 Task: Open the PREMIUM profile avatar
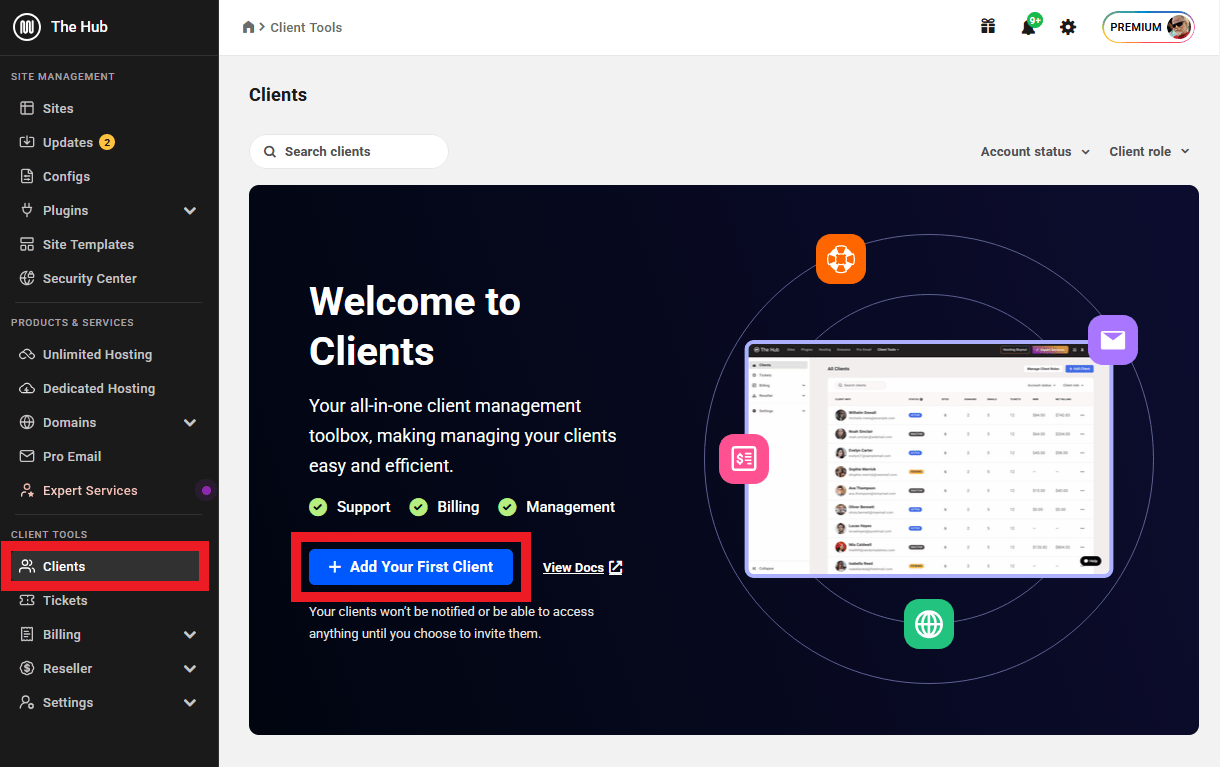1180,27
